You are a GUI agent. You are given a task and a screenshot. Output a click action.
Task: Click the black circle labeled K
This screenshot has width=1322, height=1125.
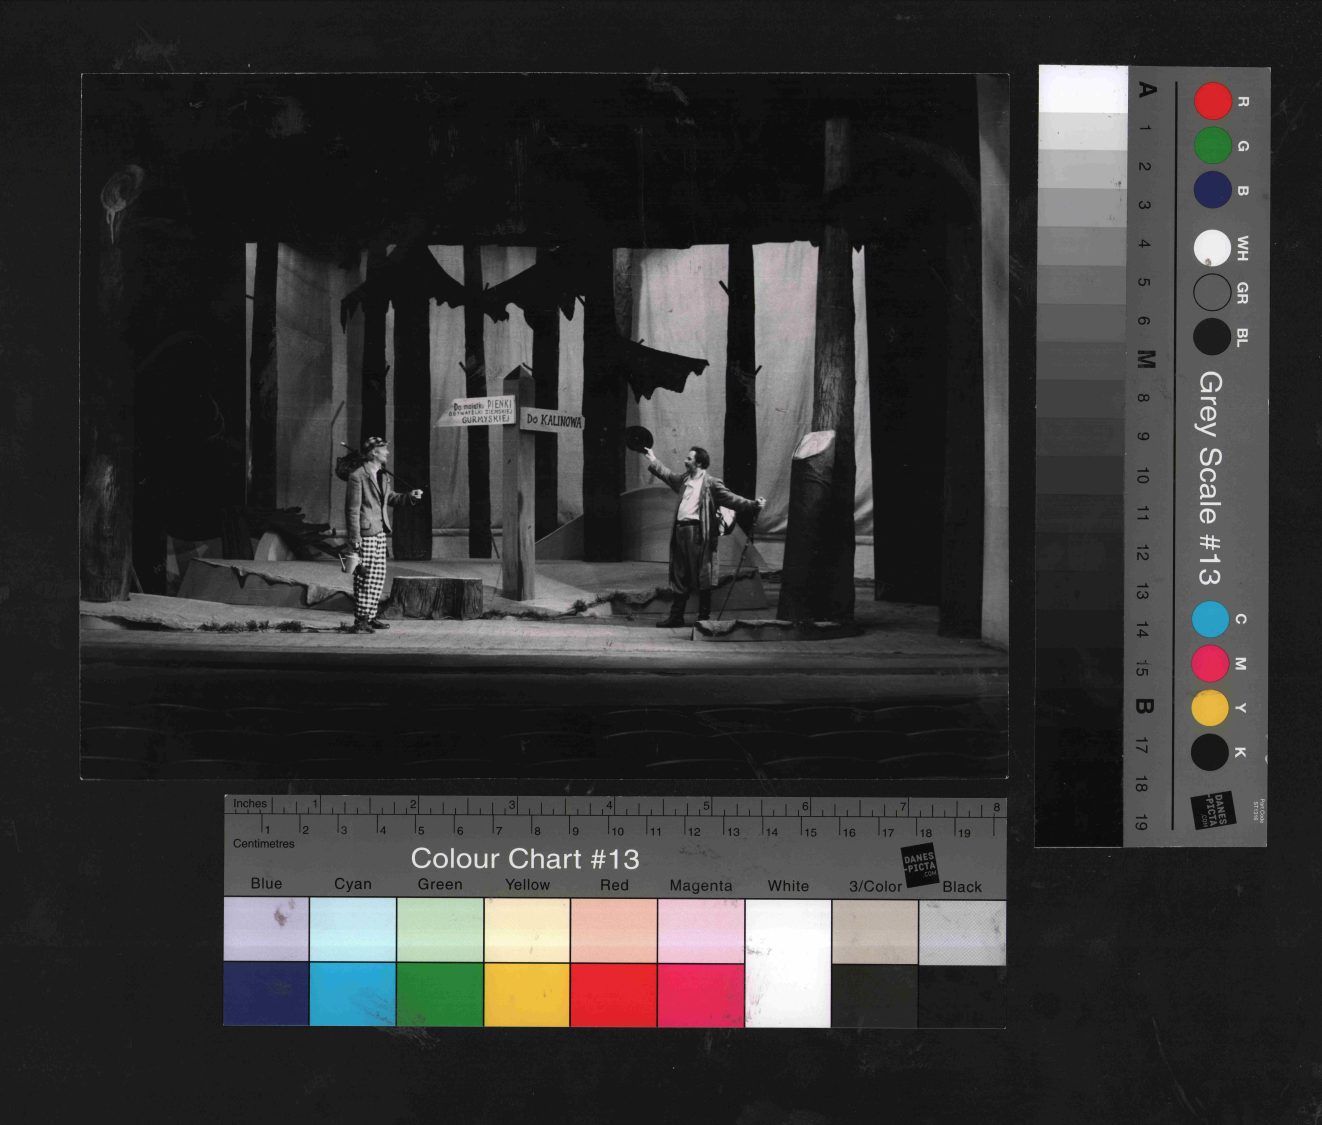(x=1210, y=752)
